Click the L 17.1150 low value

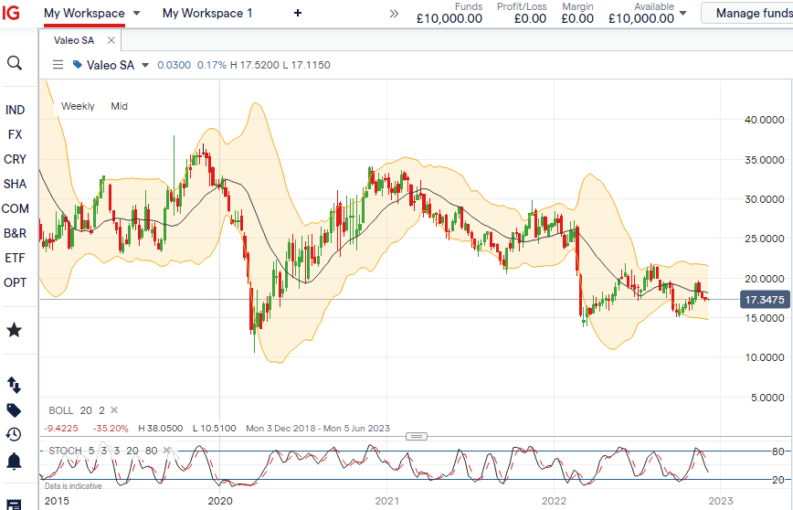point(306,65)
